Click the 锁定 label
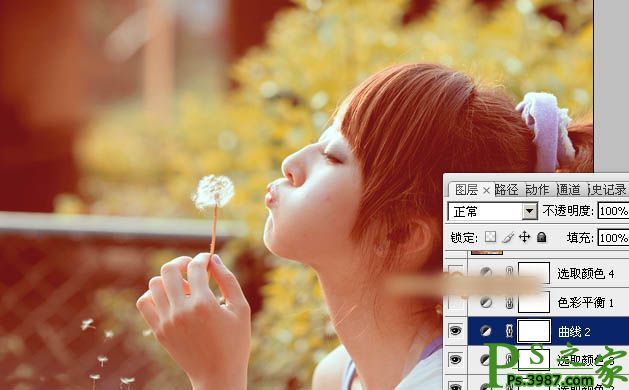The width and height of the screenshot is (629, 390). click(x=464, y=238)
